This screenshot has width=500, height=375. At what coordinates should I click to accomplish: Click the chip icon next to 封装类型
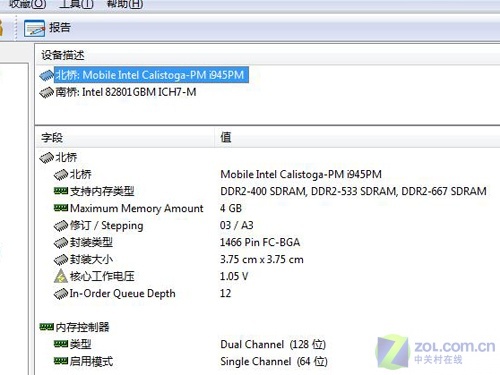(x=61, y=243)
